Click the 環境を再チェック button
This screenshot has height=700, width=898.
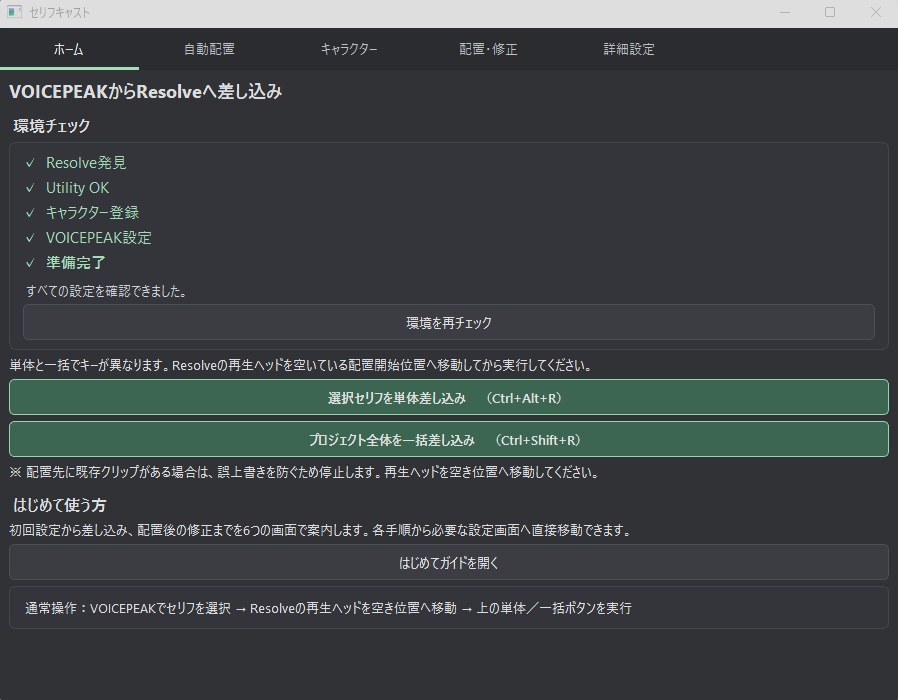click(449, 323)
